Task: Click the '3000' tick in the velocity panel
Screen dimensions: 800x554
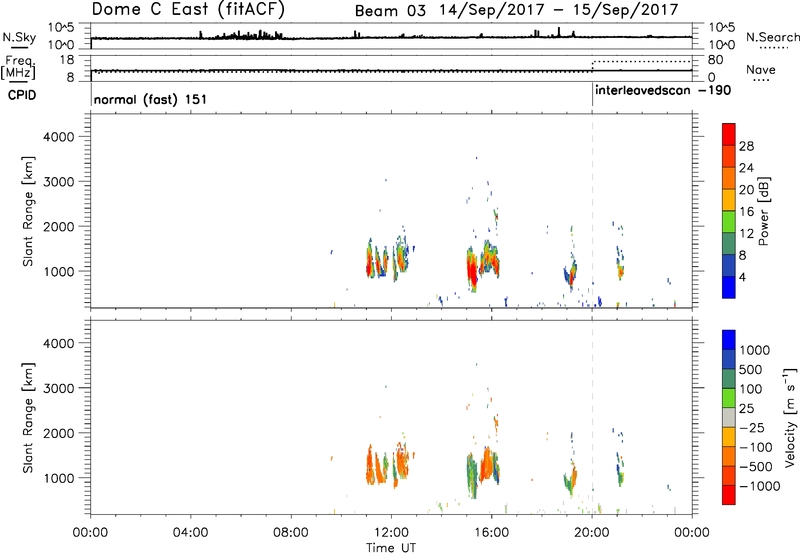Action: pos(58,388)
